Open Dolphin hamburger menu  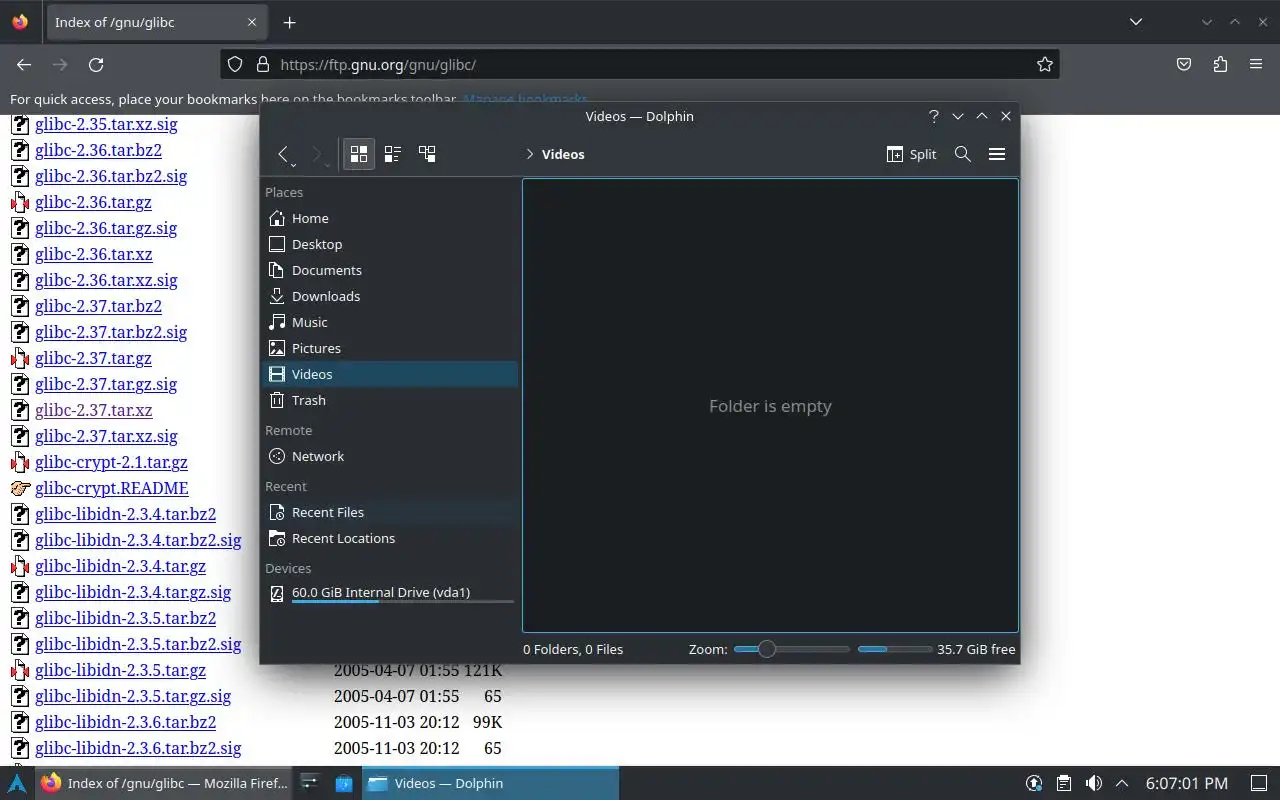[x=997, y=154]
